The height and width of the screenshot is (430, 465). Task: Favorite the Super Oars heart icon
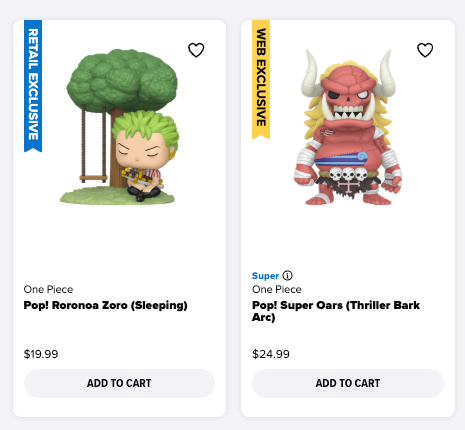pos(425,50)
